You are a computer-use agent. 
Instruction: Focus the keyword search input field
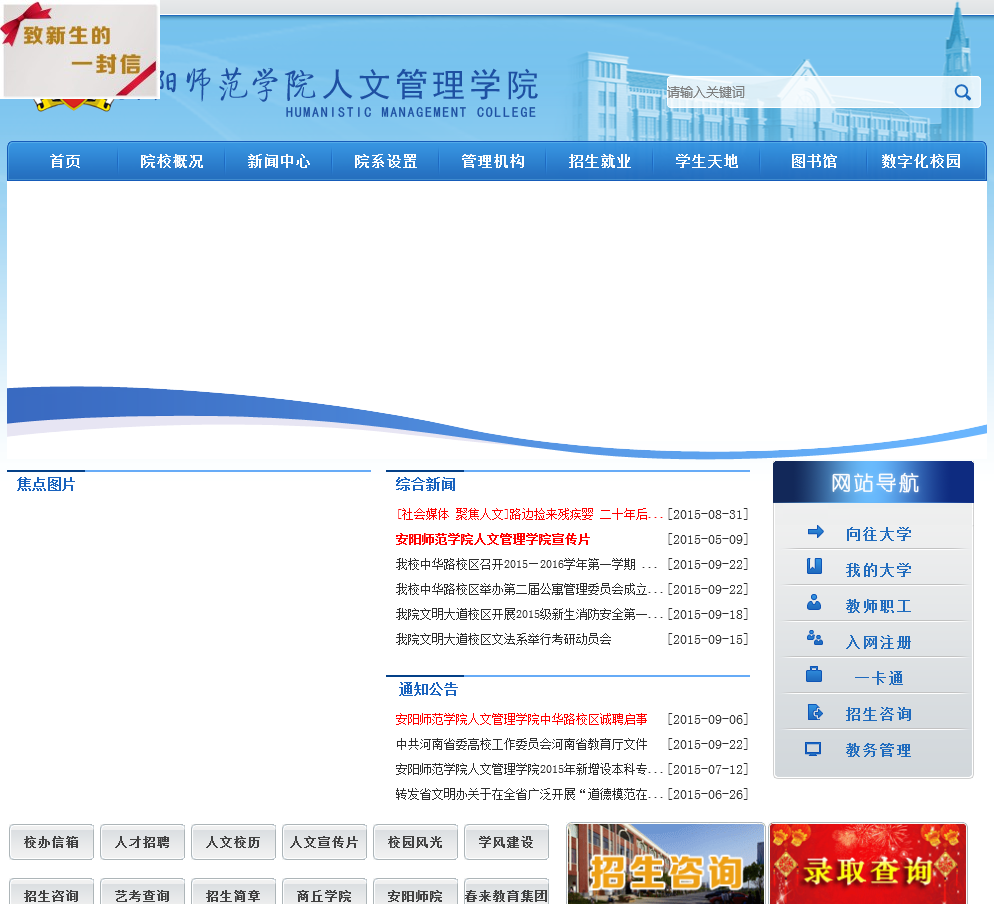coord(808,93)
